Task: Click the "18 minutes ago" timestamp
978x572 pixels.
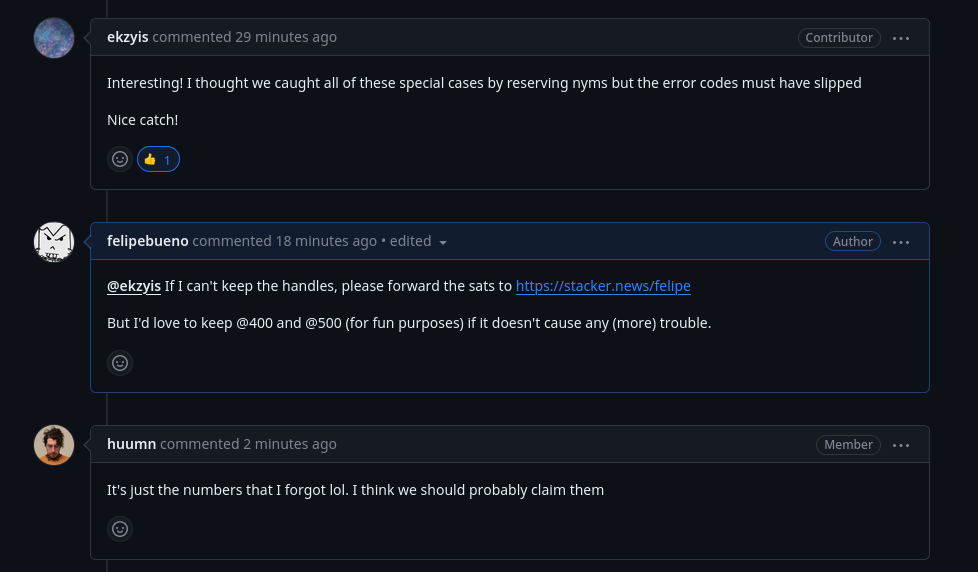Action: pyautogui.click(x=326, y=241)
